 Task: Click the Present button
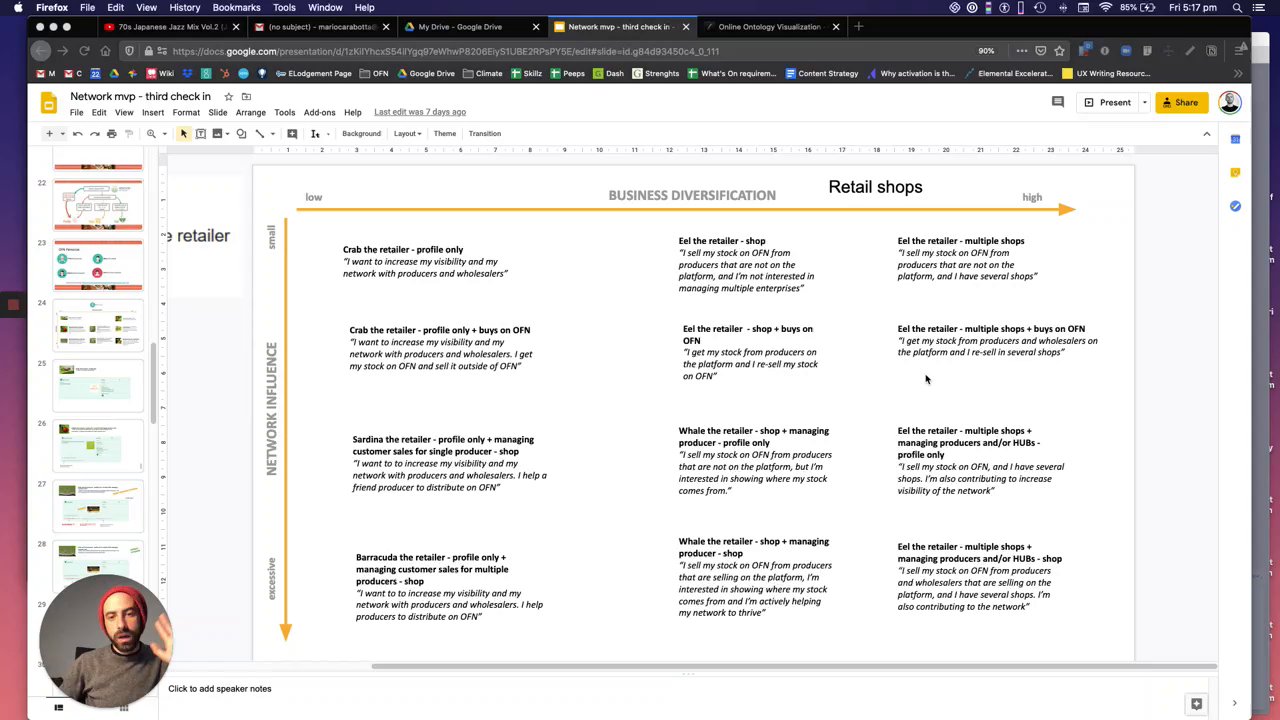click(1108, 102)
